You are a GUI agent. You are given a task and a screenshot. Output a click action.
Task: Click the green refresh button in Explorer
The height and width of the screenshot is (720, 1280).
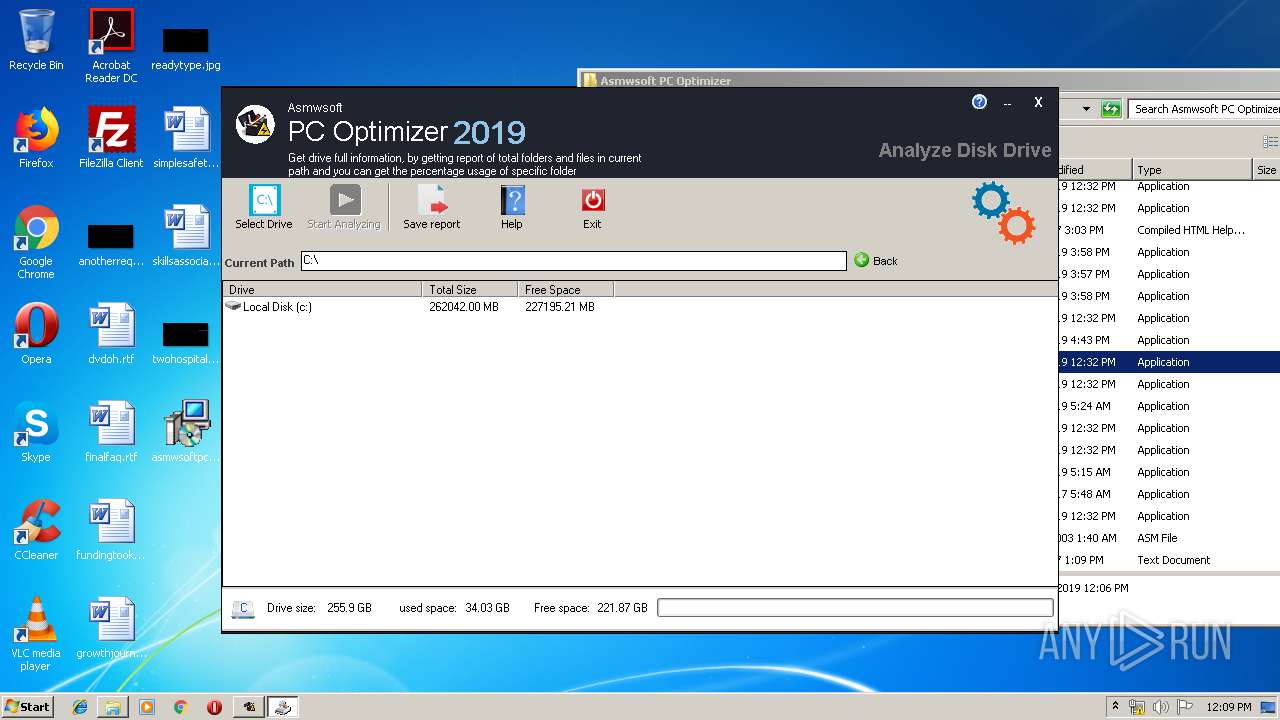pos(1110,109)
